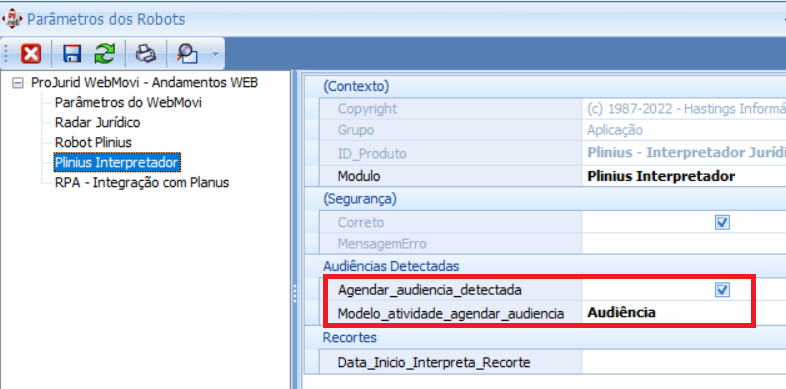The height and width of the screenshot is (389, 786).
Task: Click the Copyright value text
Action: click(686, 109)
